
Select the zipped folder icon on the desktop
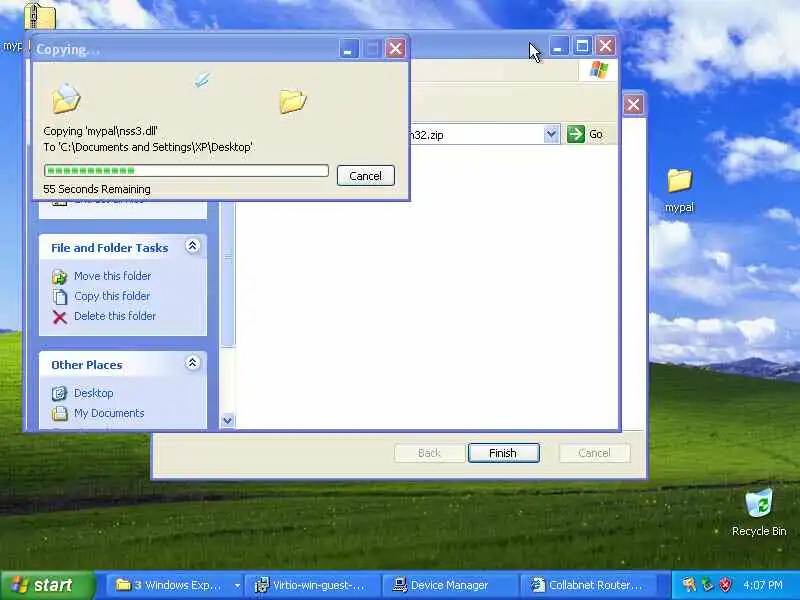(40, 16)
